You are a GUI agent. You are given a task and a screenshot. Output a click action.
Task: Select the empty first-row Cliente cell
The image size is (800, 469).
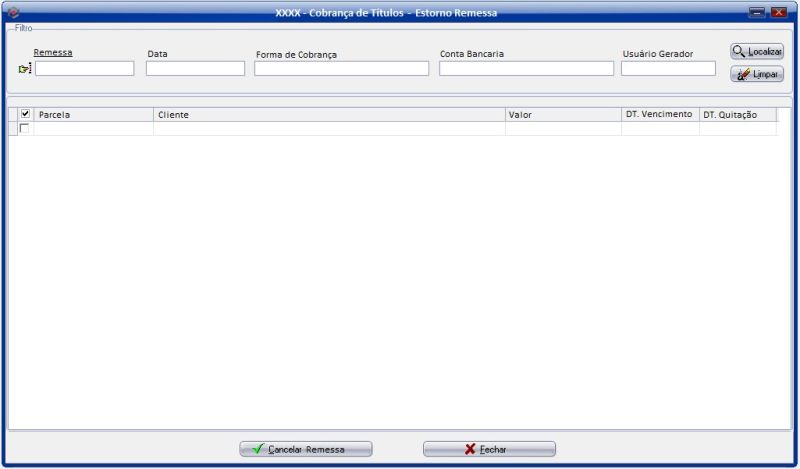pyautogui.click(x=329, y=129)
